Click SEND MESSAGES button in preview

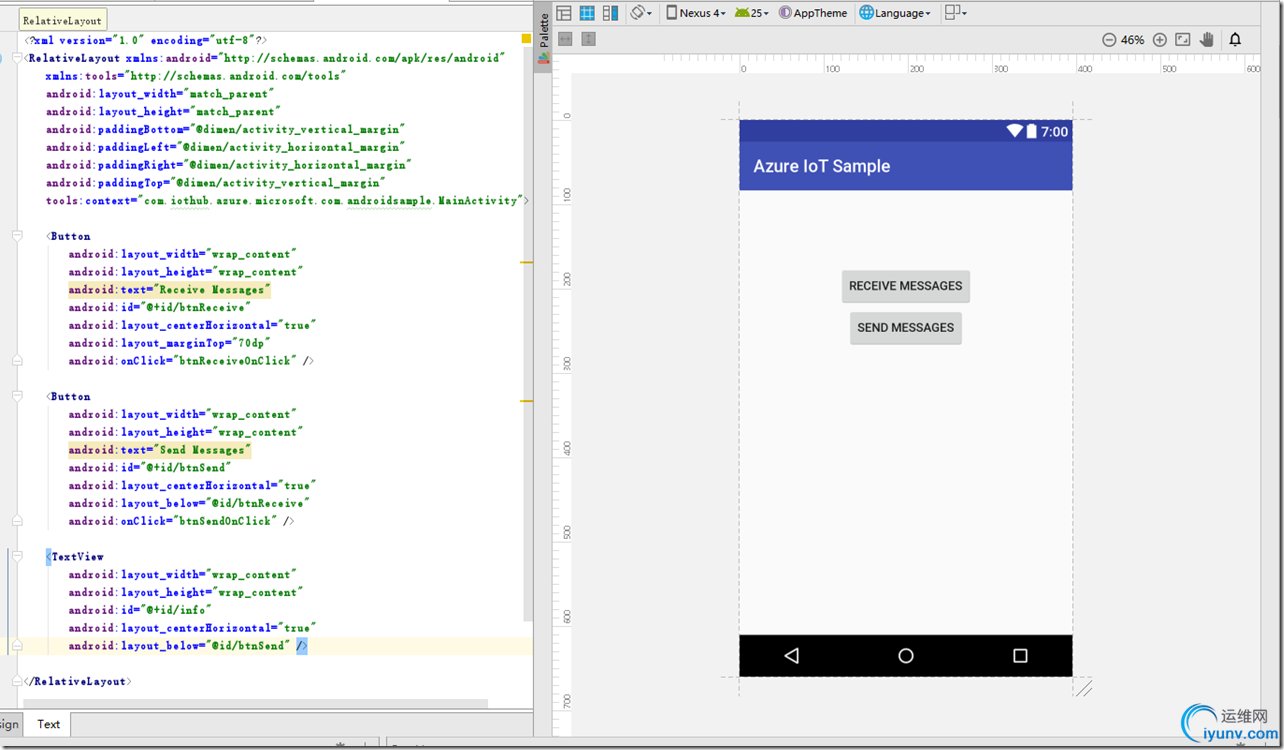tap(906, 328)
